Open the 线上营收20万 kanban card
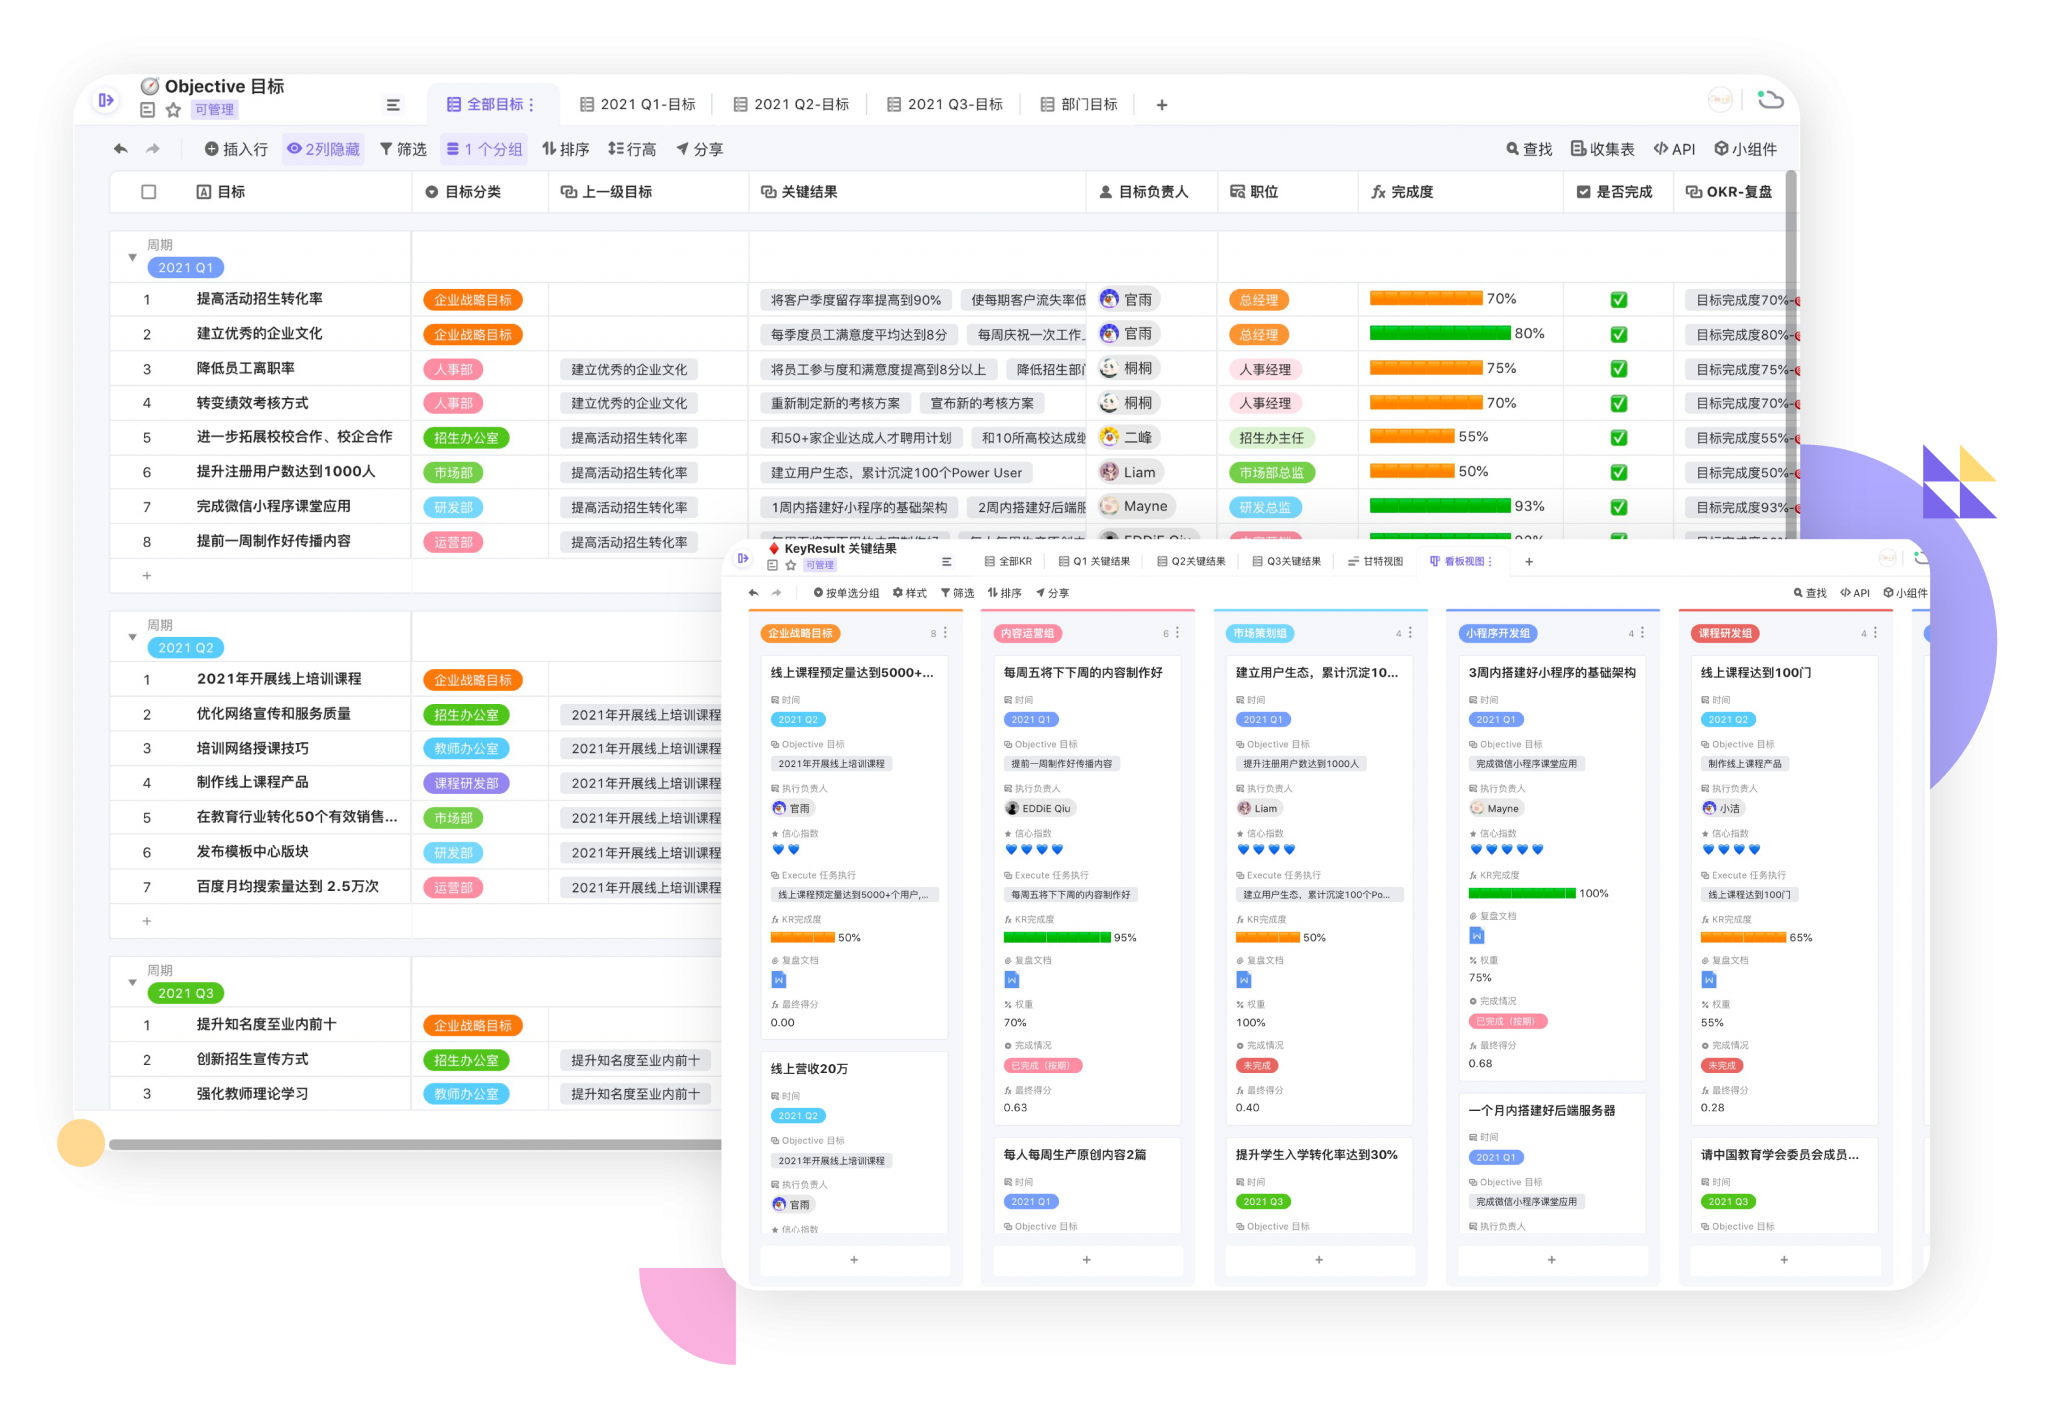The image size is (2048, 1408). (x=854, y=1142)
